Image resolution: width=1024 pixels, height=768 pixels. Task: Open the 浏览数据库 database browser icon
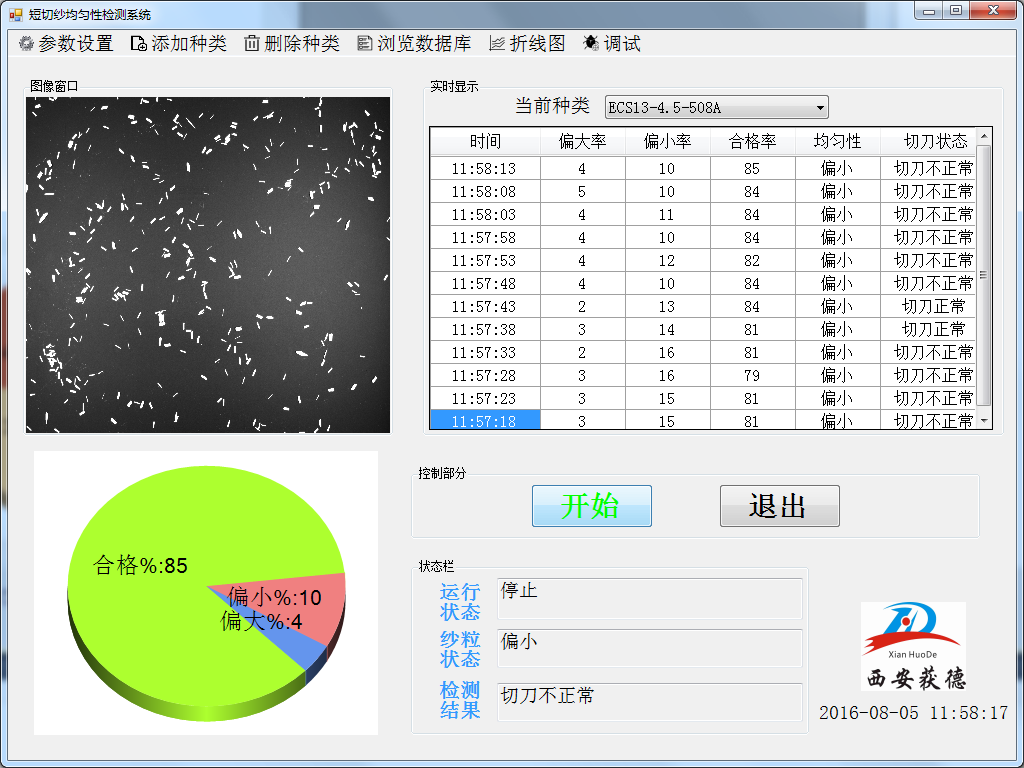coord(366,43)
